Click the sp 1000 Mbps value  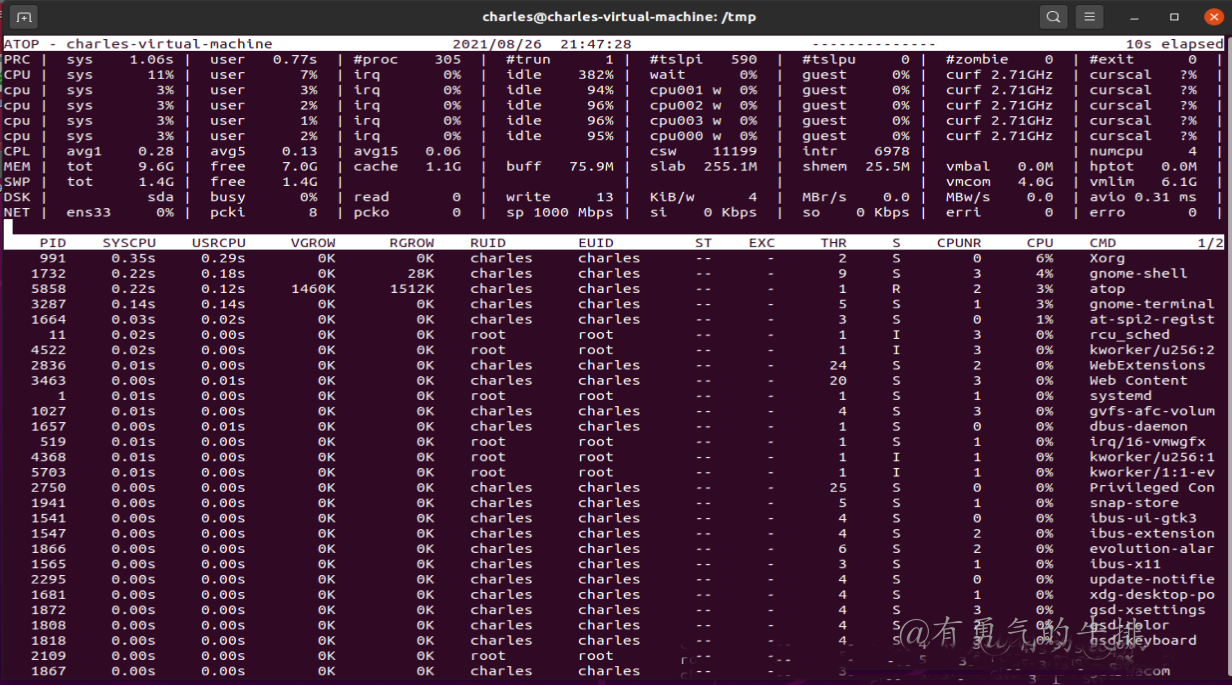pyautogui.click(x=559, y=212)
